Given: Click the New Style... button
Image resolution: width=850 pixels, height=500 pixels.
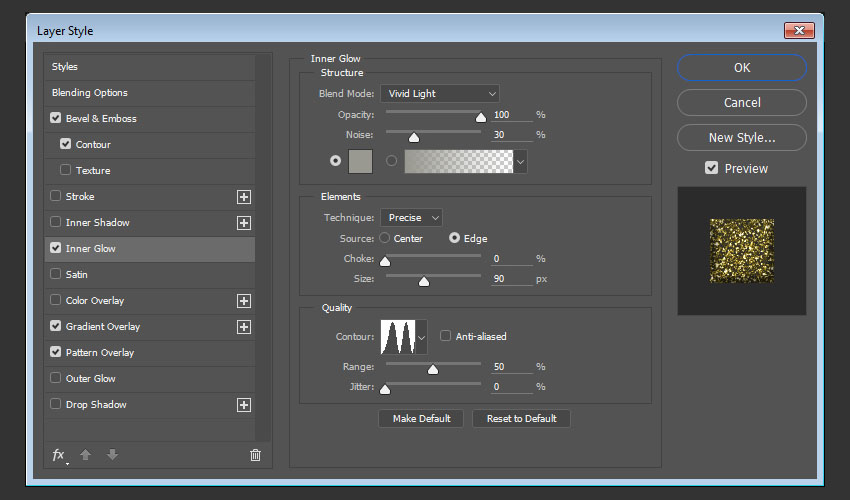Looking at the screenshot, I should point(741,137).
